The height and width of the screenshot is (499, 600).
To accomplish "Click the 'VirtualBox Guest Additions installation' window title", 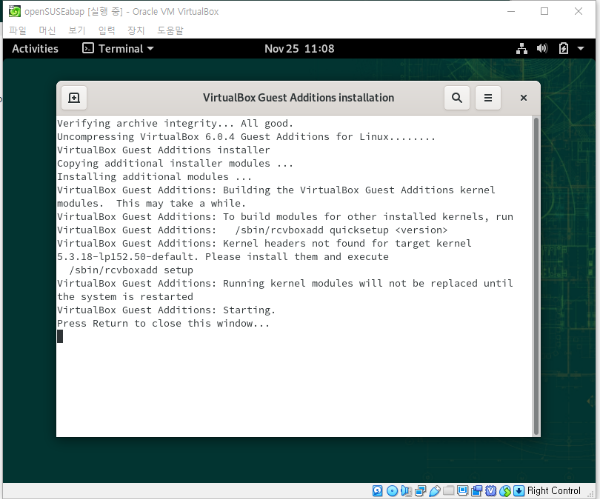I will (298, 98).
